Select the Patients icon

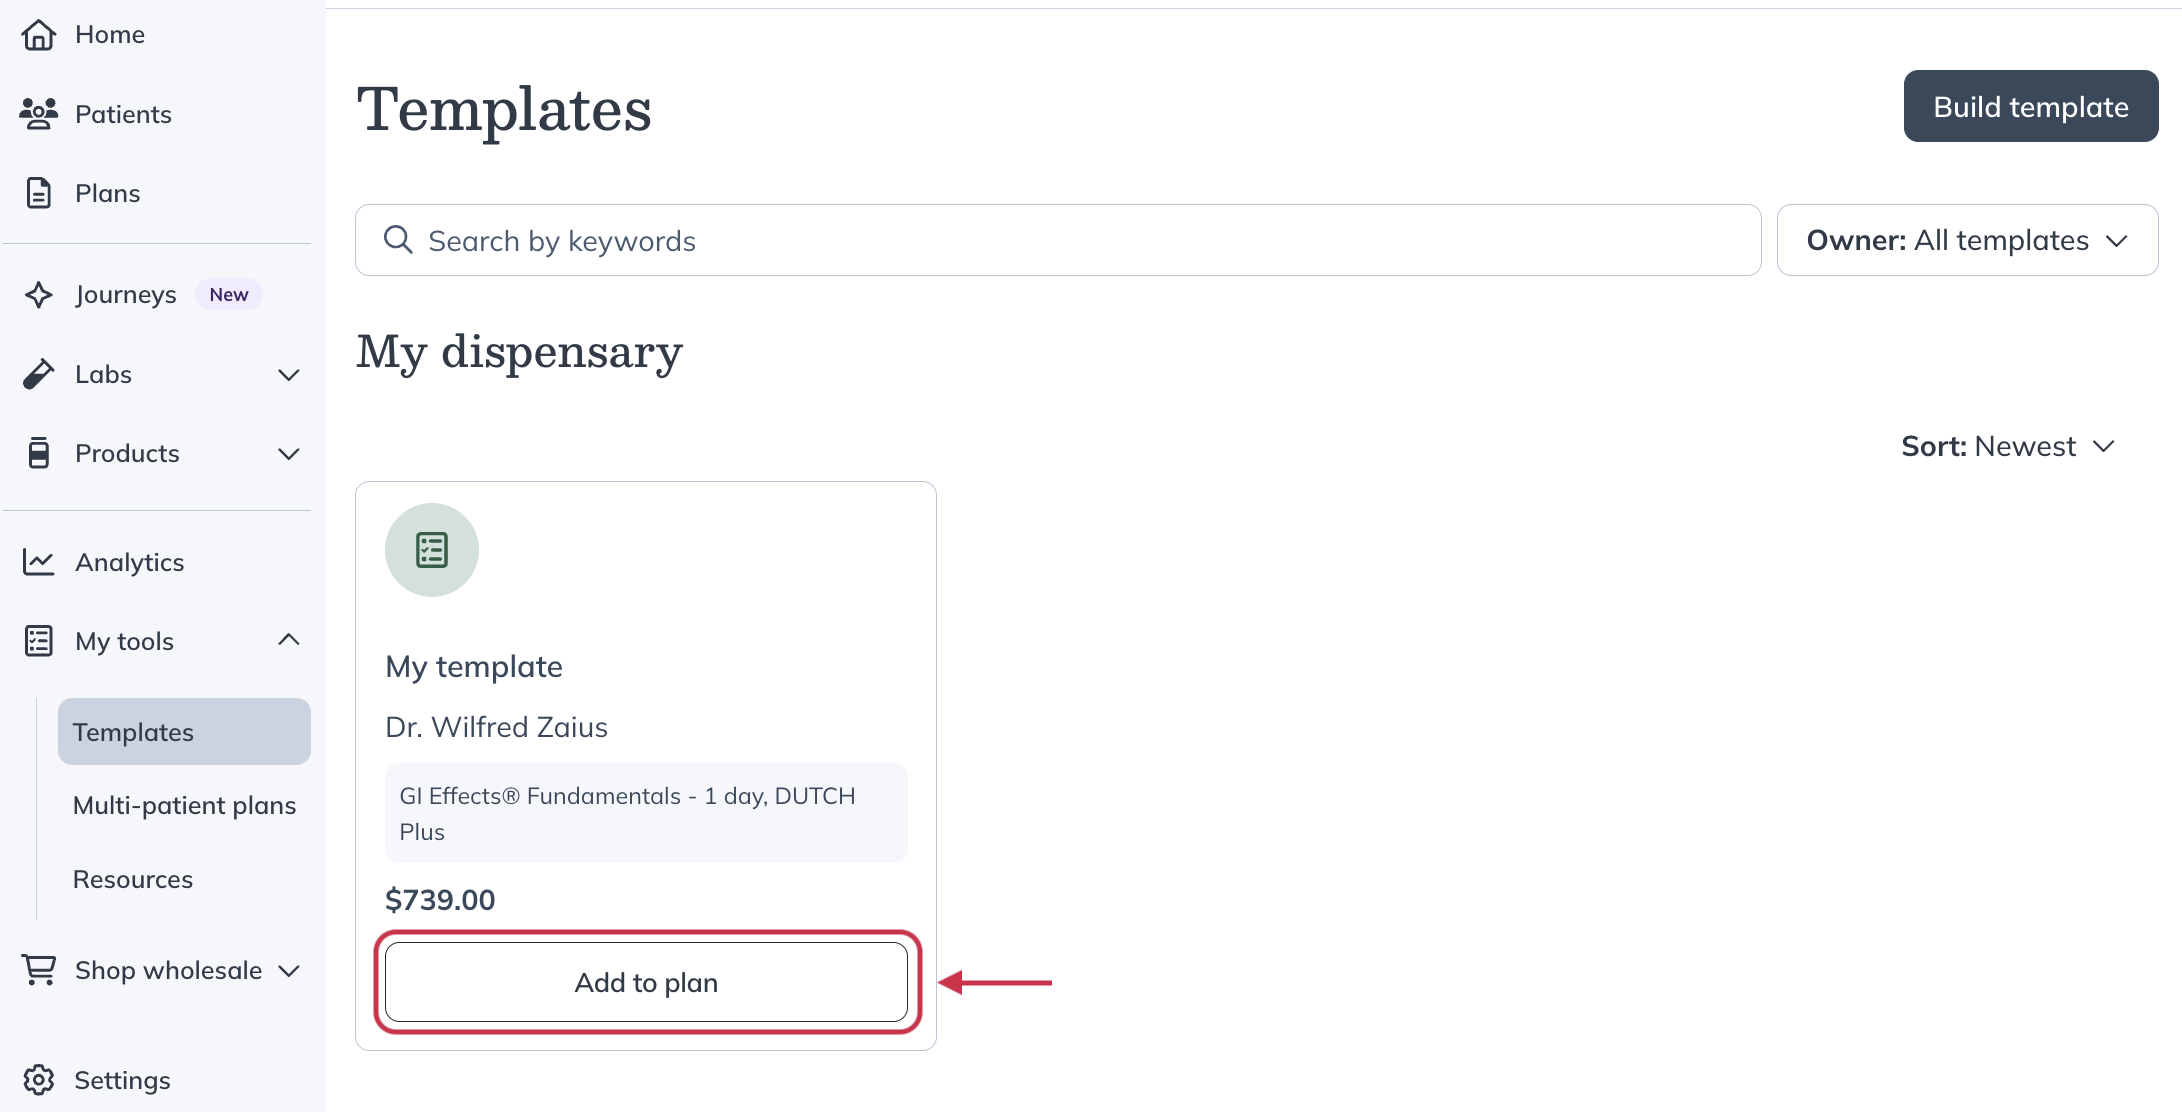click(x=39, y=114)
